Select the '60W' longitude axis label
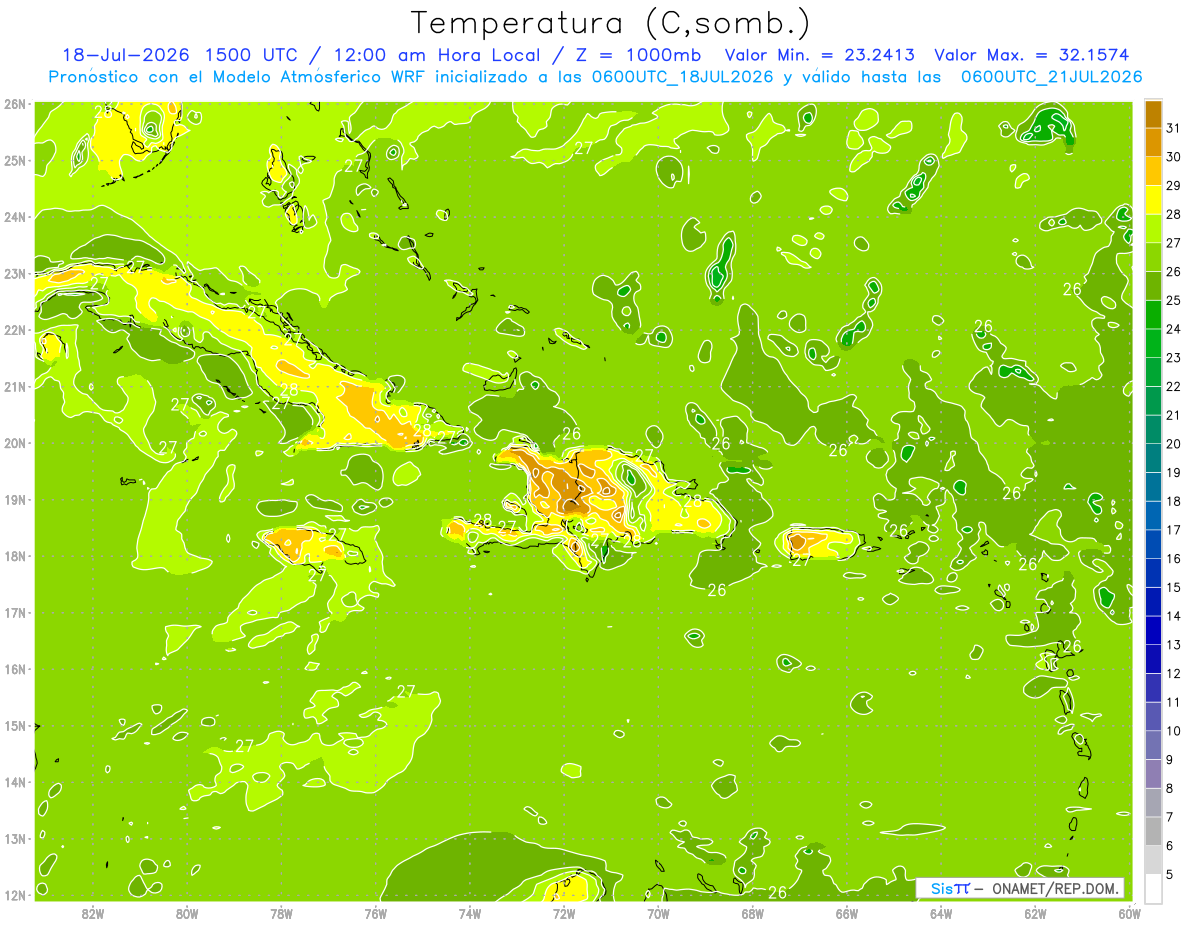This screenshot has width=1200, height=927. coord(1129,914)
